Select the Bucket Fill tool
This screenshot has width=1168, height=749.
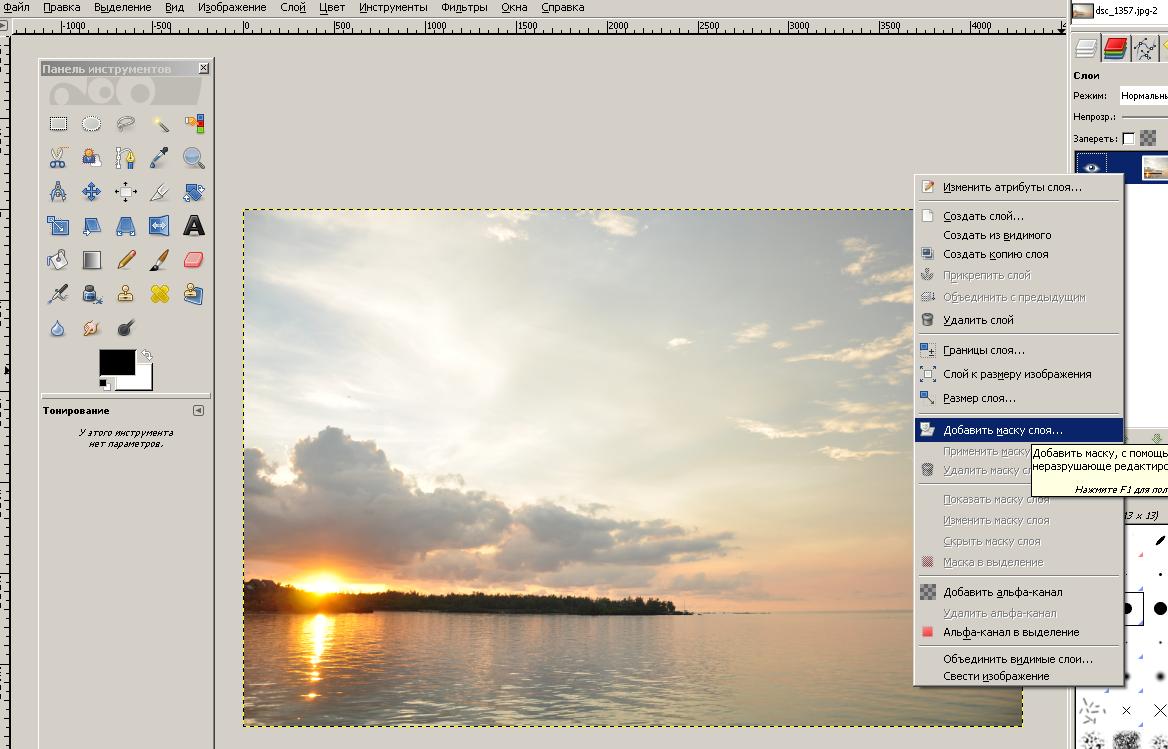(x=58, y=260)
